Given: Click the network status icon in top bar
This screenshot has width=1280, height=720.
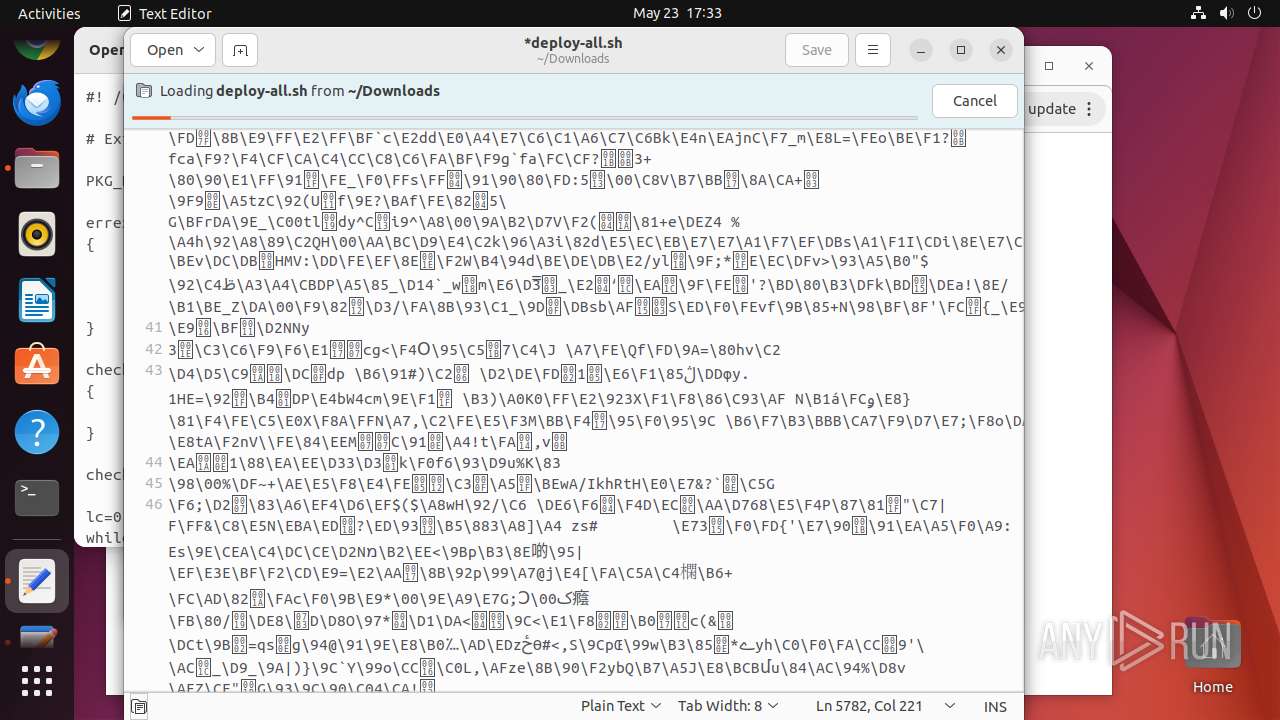Looking at the screenshot, I should click(1198, 13).
